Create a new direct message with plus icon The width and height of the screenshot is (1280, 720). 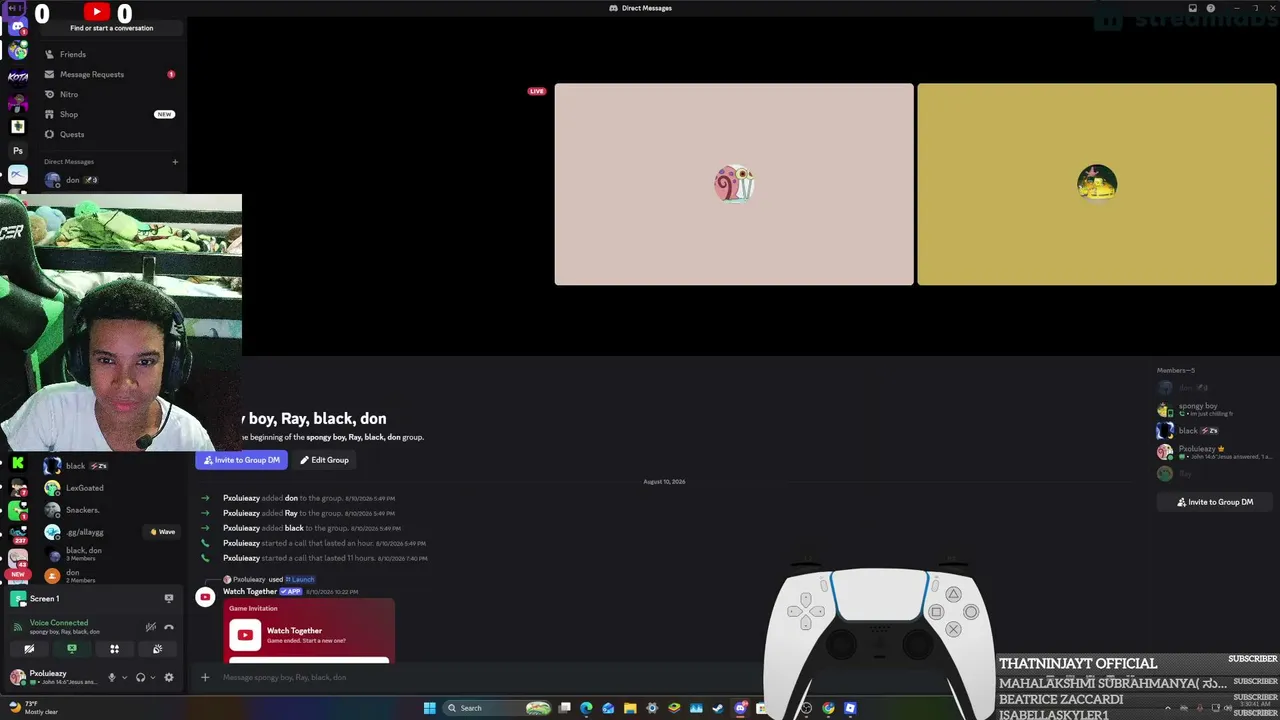pyautogui.click(x=175, y=162)
